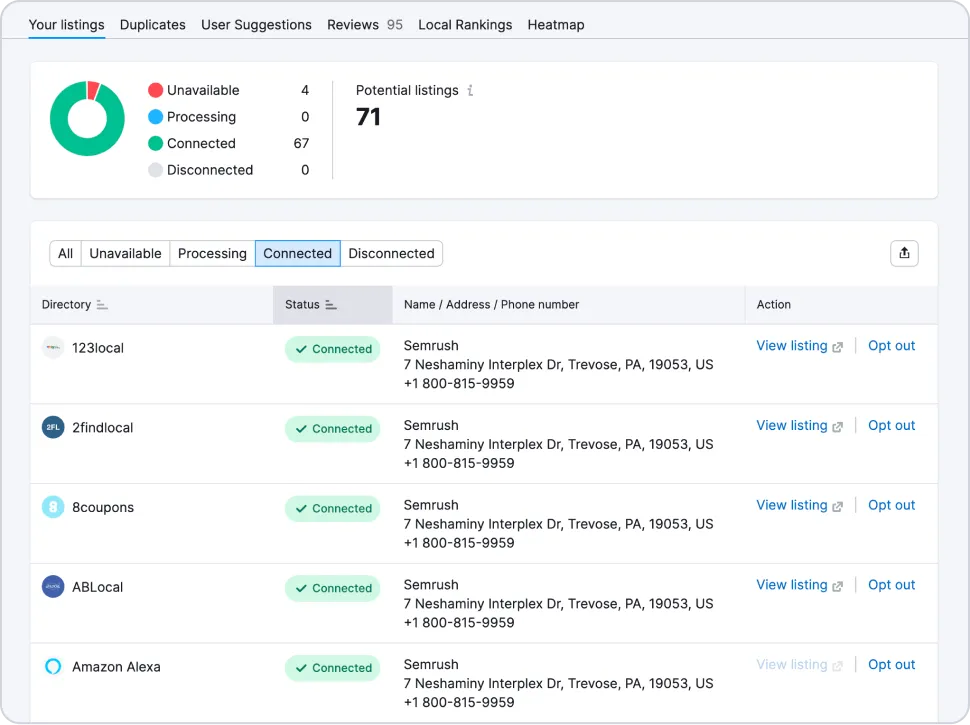Viewport: 970px width, 725px height.
Task: Opt out of 8coupons
Action: click(x=891, y=505)
